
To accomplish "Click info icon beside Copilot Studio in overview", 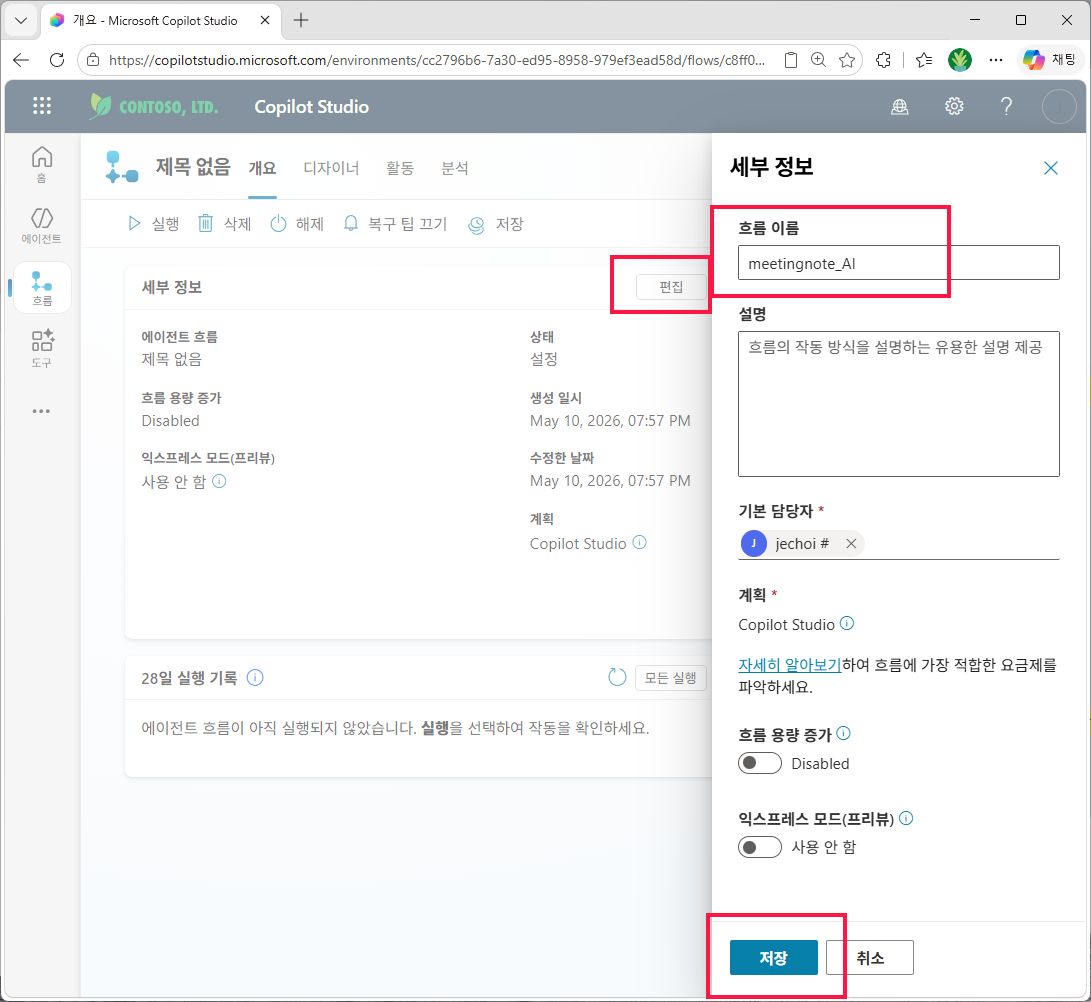I will 639,543.
